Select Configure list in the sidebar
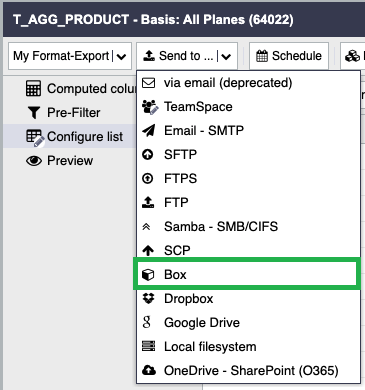 point(74,137)
